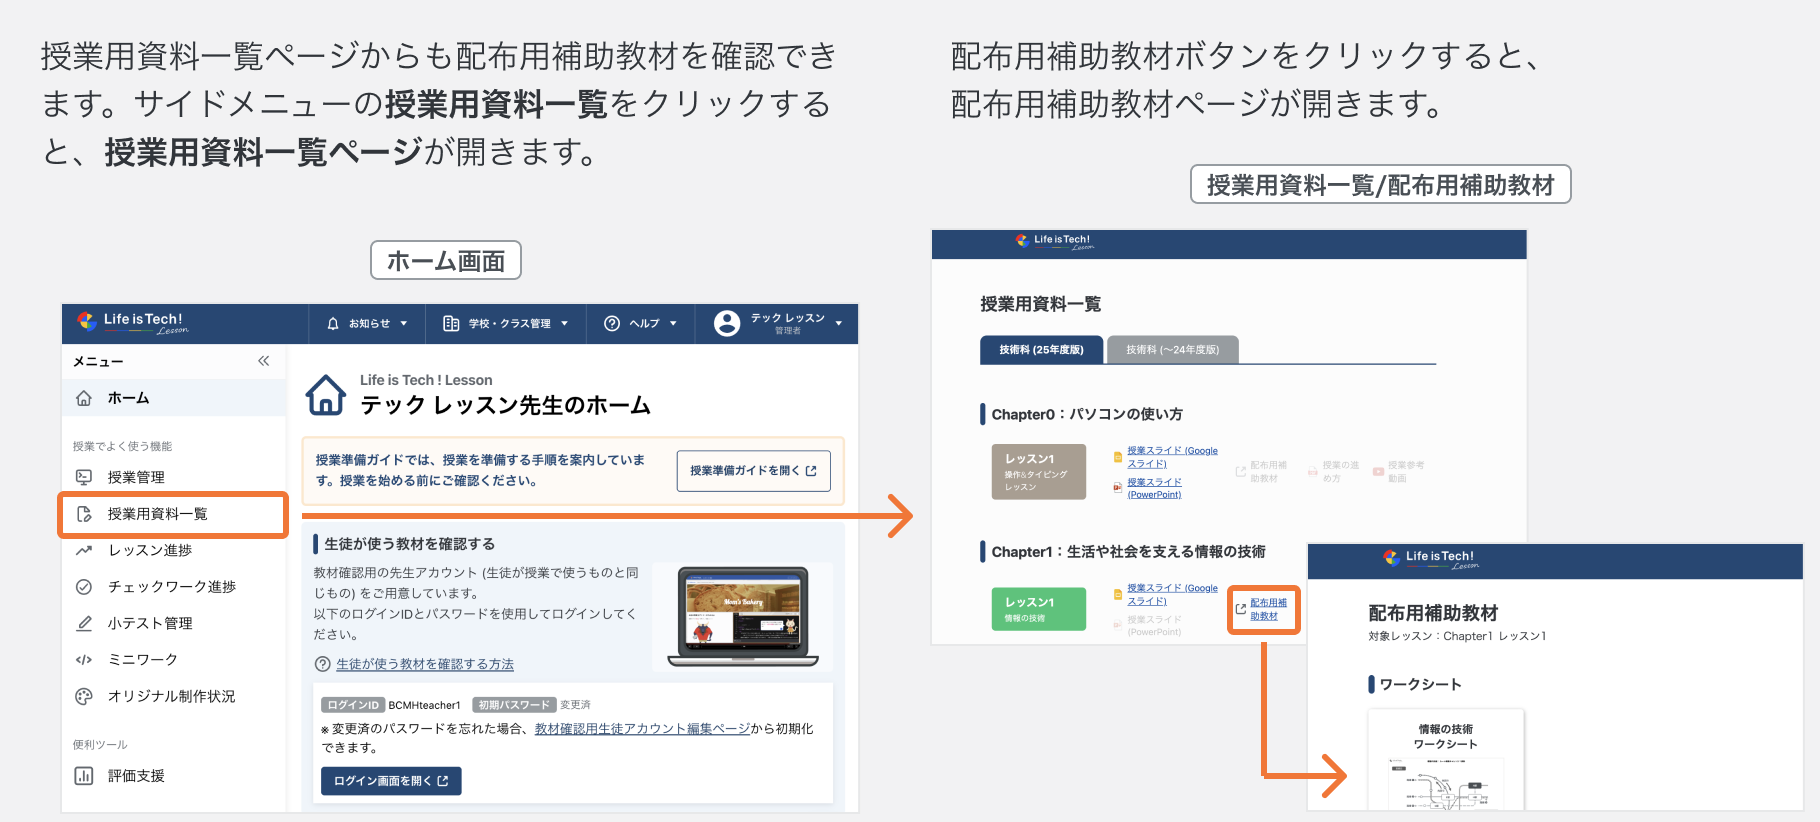The height and width of the screenshot is (822, 1820).
Task: Click the 授業管理 monitor icon in sidebar
Action: click(x=84, y=477)
